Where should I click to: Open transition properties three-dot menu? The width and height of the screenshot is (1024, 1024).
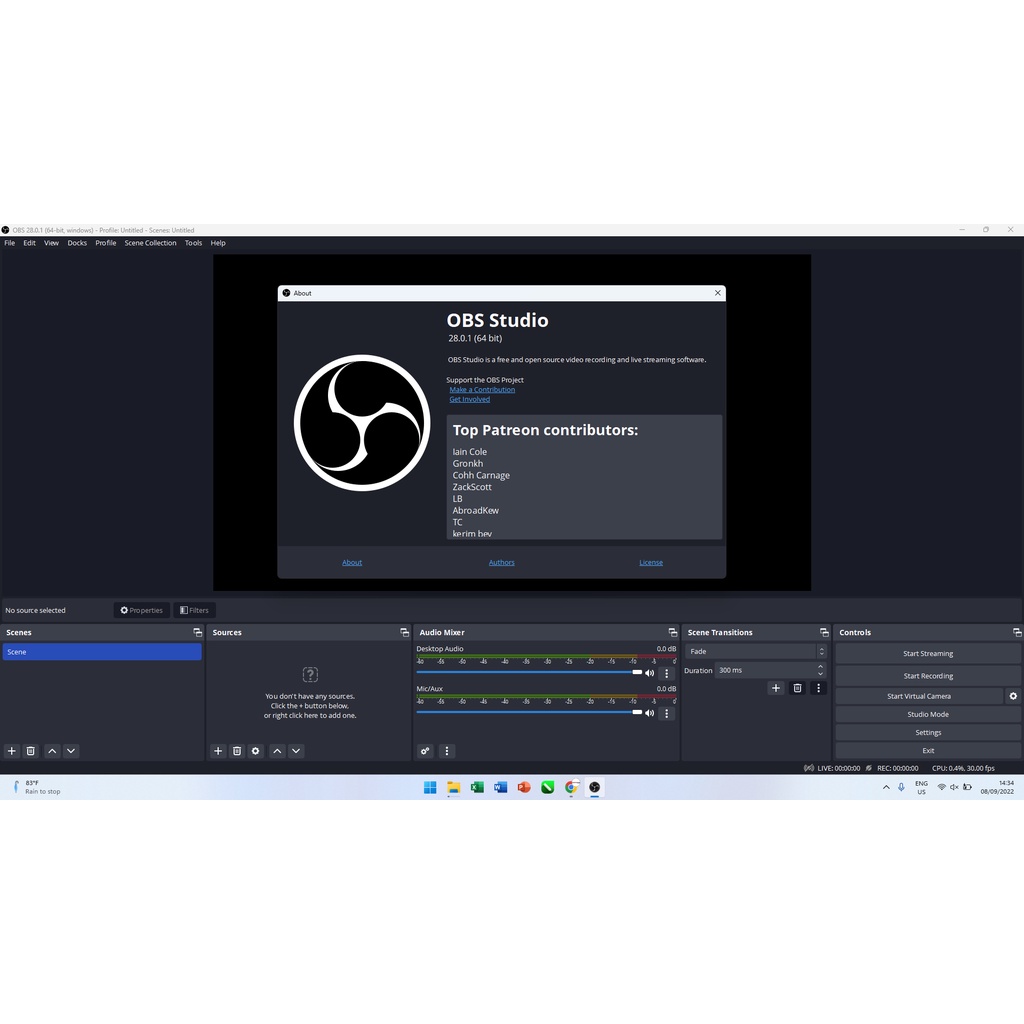818,688
